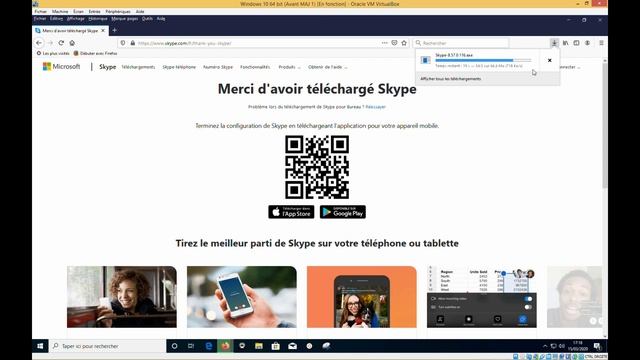The image size is (640, 360).
Task: Bookmark this page with the star
Action: (404, 43)
